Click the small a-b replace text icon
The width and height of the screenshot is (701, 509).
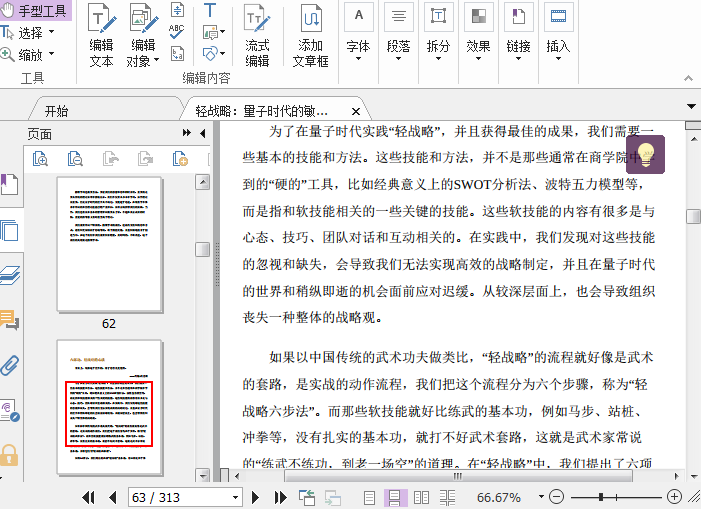(177, 54)
